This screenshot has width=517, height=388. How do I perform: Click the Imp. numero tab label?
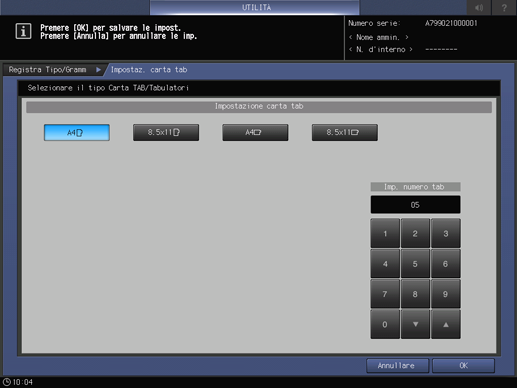(415, 187)
